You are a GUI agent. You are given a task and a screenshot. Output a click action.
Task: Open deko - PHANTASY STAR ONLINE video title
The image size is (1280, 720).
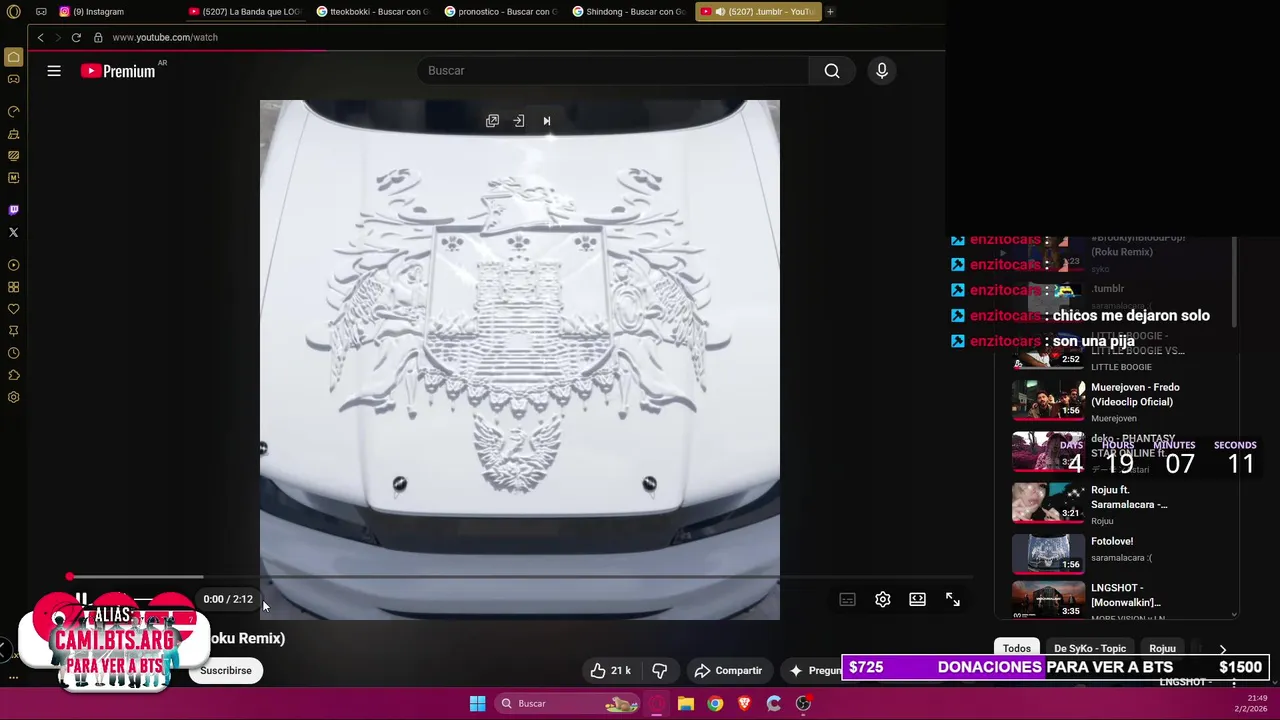tap(1133, 446)
